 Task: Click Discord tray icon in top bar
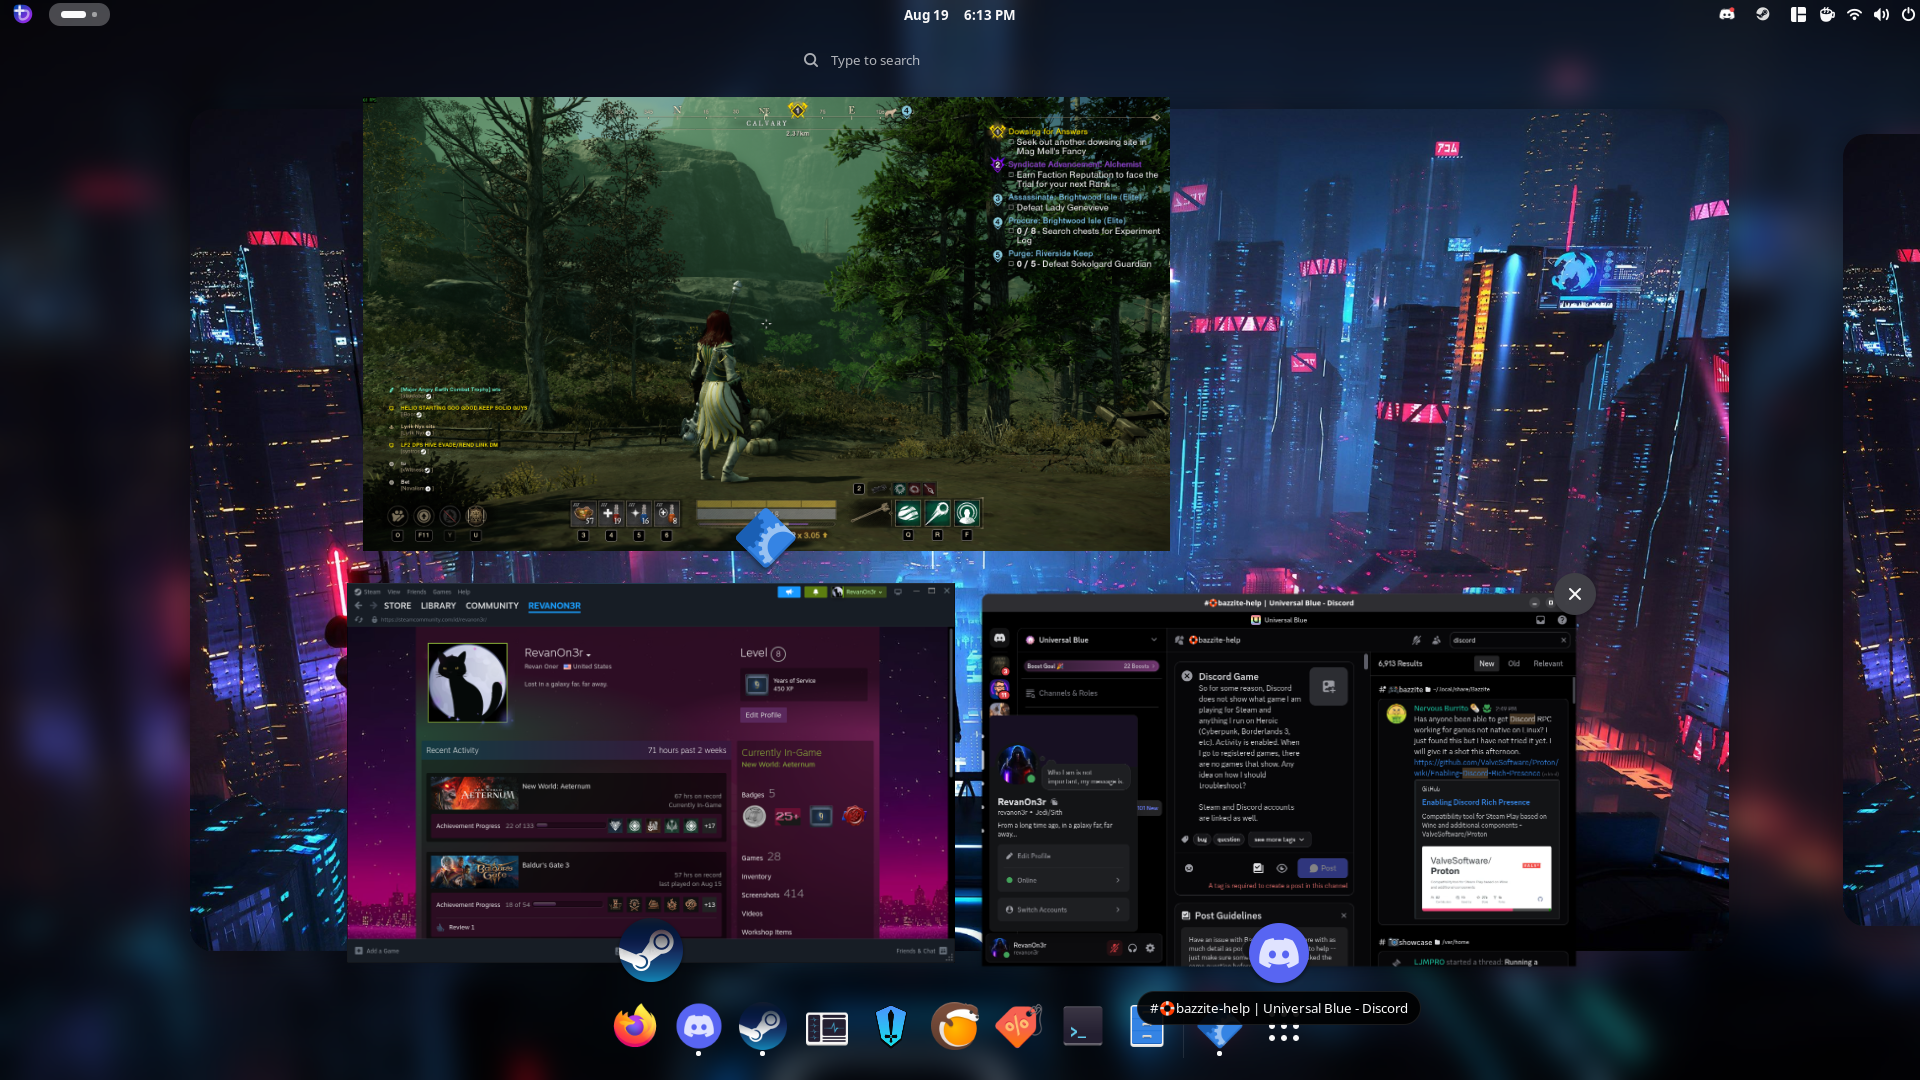pyautogui.click(x=1727, y=15)
